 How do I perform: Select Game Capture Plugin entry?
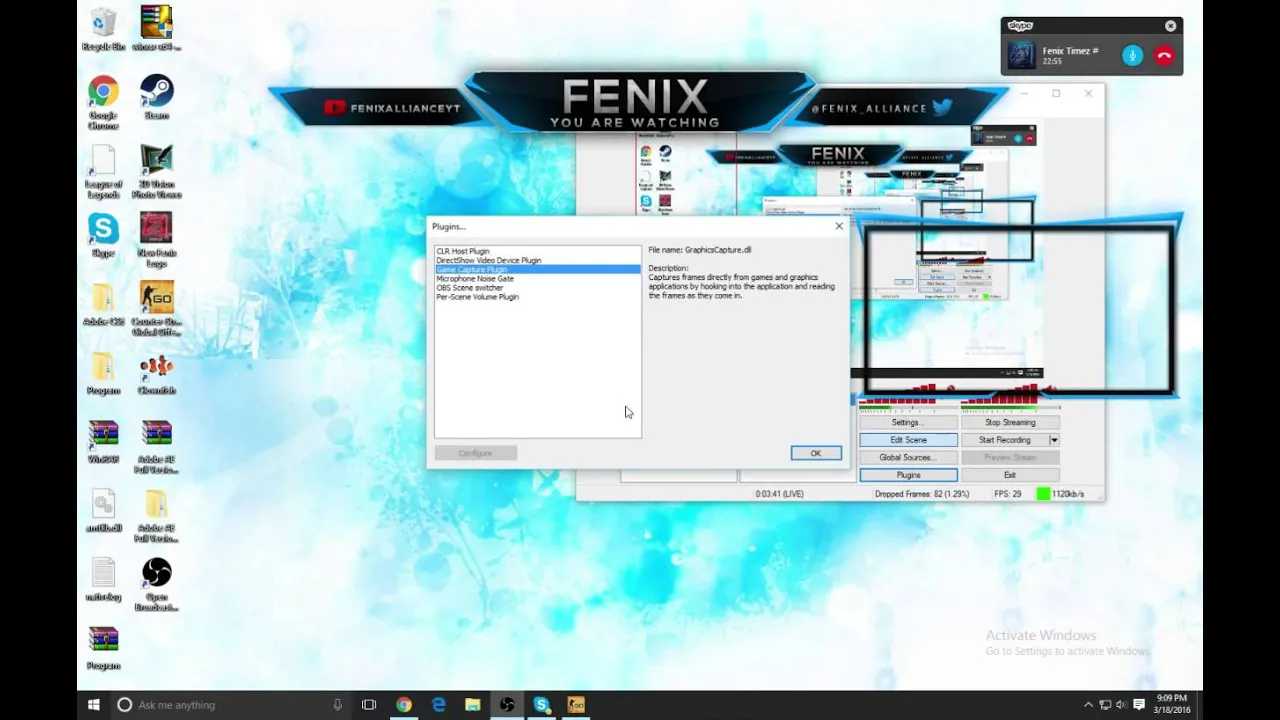point(538,269)
